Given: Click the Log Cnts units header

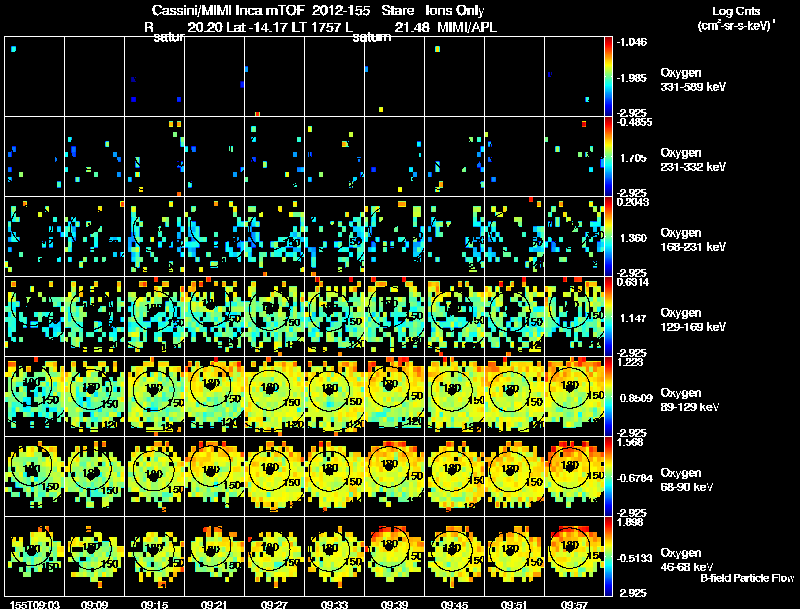Looking at the screenshot, I should [736, 18].
